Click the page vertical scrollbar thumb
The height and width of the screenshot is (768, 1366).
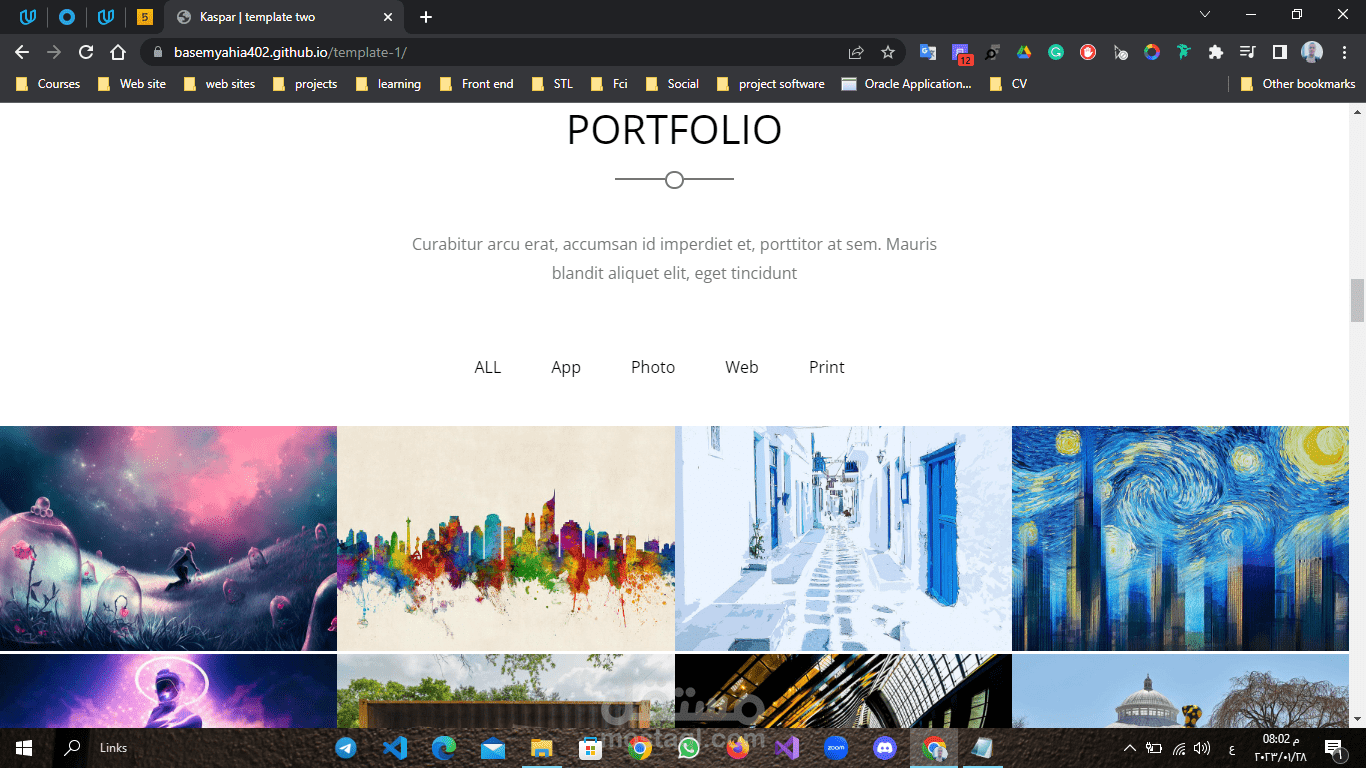pyautogui.click(x=1357, y=300)
